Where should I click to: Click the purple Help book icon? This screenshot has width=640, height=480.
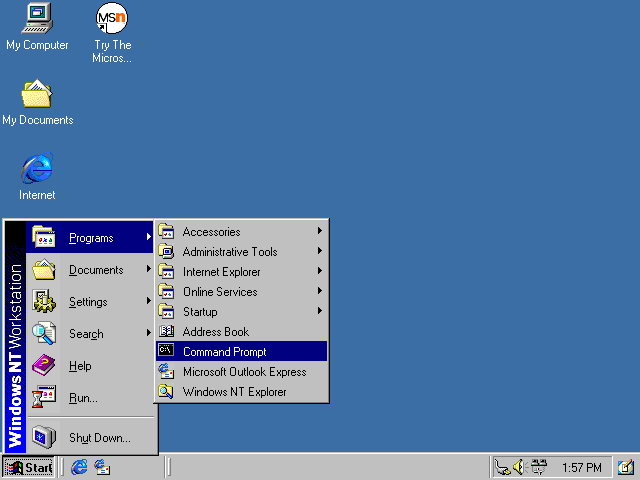pos(44,365)
